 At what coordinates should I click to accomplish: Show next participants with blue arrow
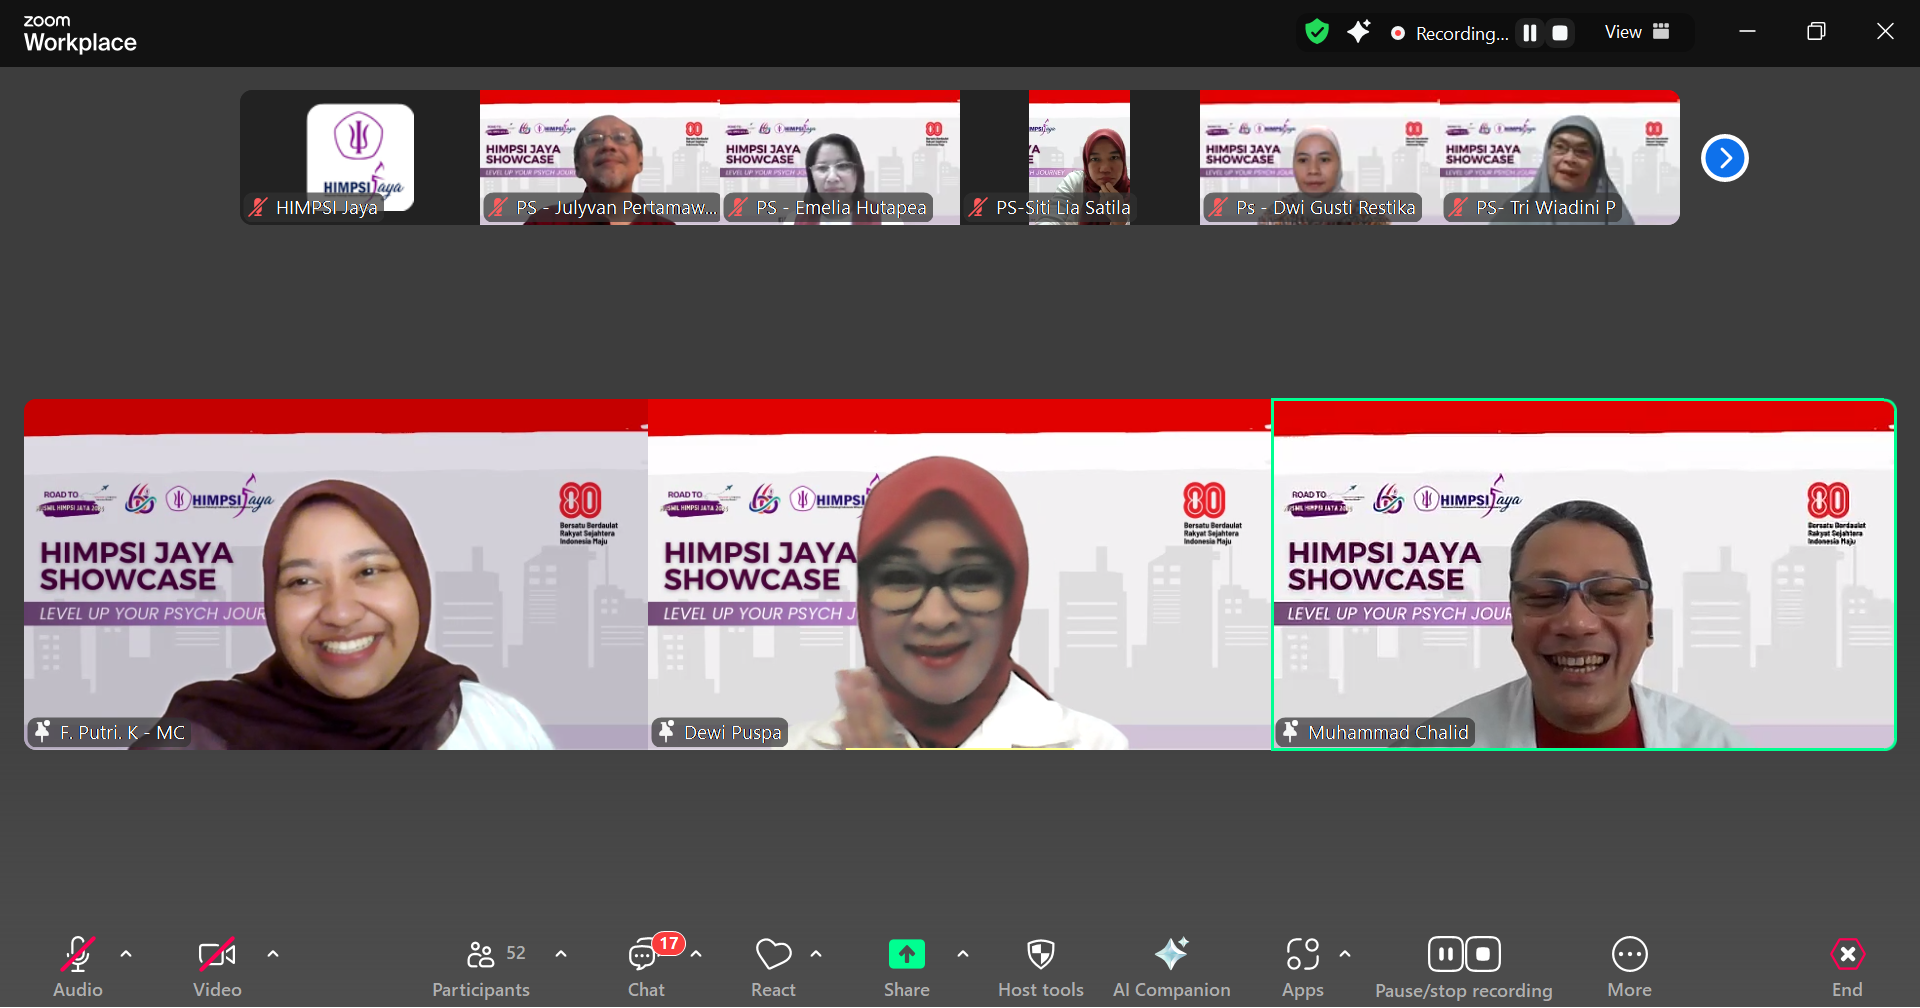click(1725, 158)
